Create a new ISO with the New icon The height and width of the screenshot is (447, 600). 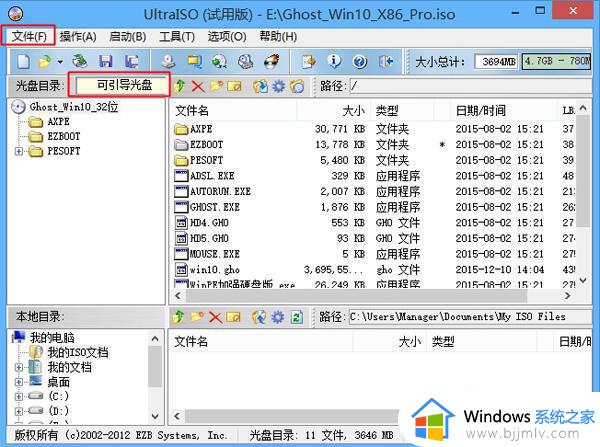click(23, 61)
